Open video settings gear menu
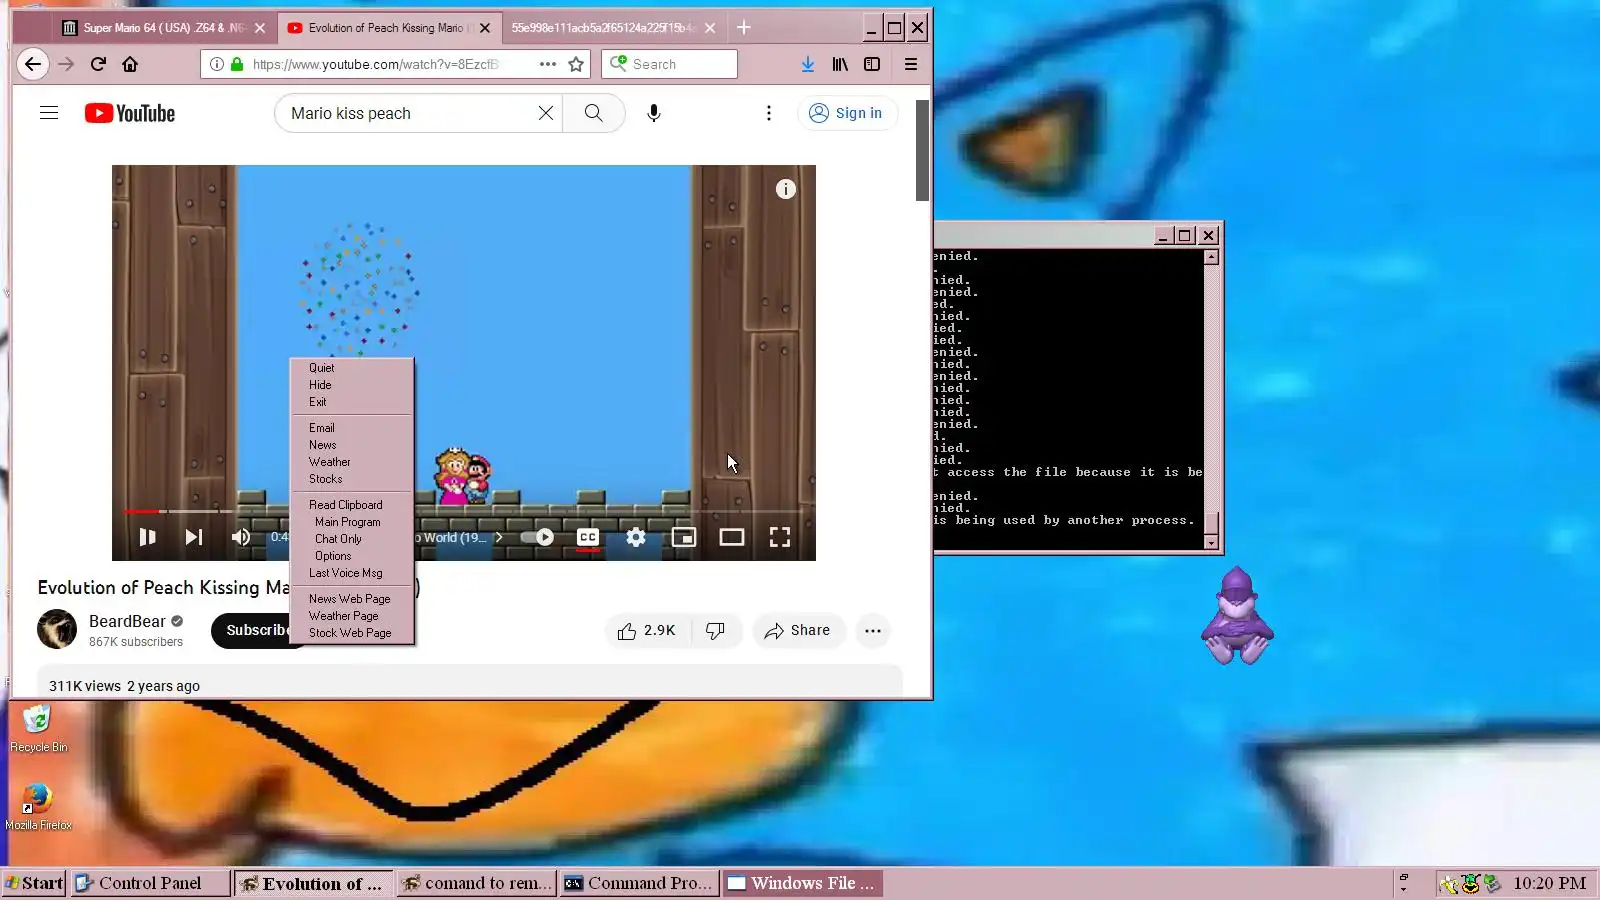The image size is (1600, 900). pyautogui.click(x=636, y=537)
